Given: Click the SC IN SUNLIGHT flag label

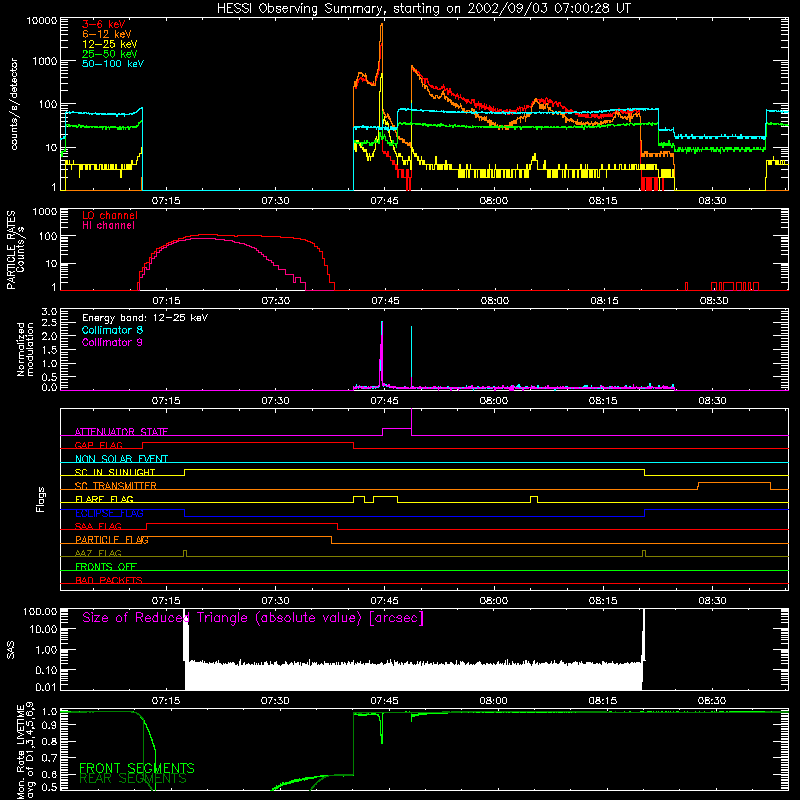Looking at the screenshot, I should (x=115, y=472).
